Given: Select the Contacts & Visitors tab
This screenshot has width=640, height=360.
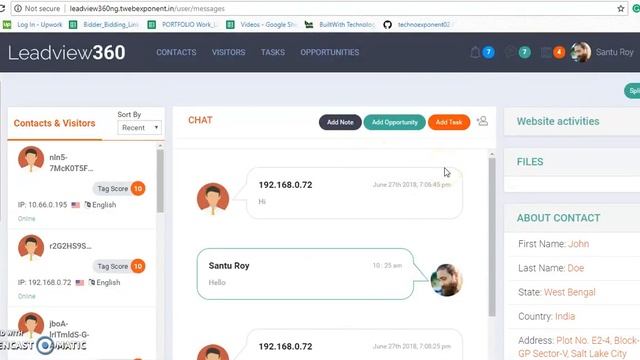Looking at the screenshot, I should pyautogui.click(x=54, y=123).
